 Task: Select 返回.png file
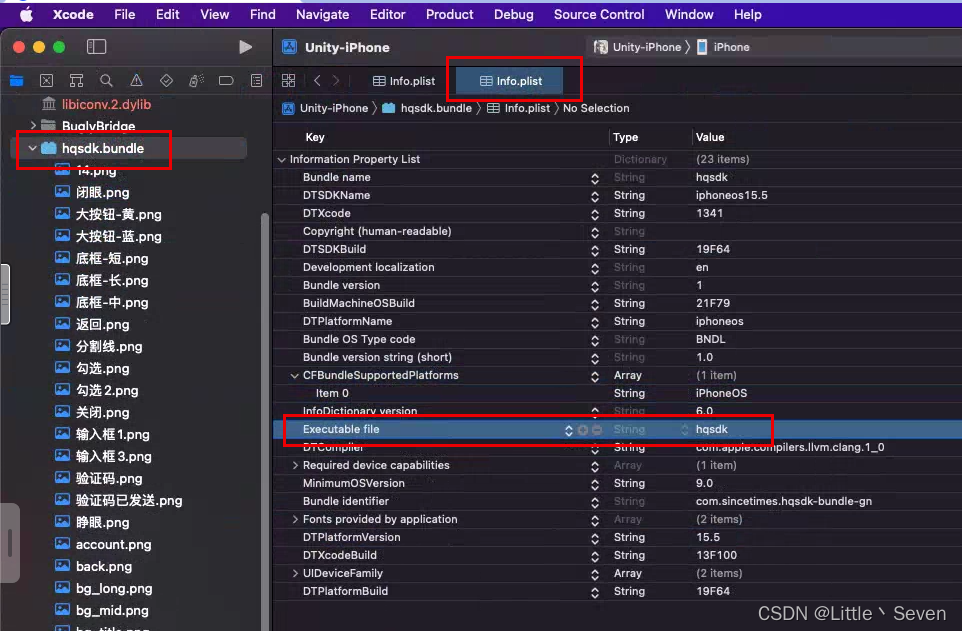coord(92,324)
